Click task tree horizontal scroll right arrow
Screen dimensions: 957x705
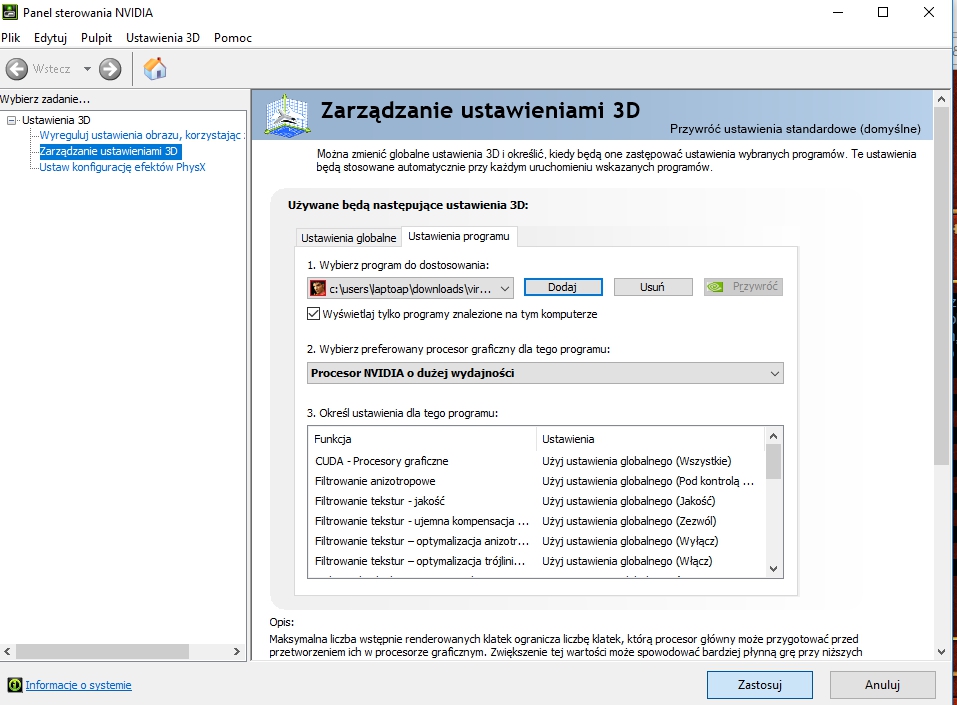point(237,652)
